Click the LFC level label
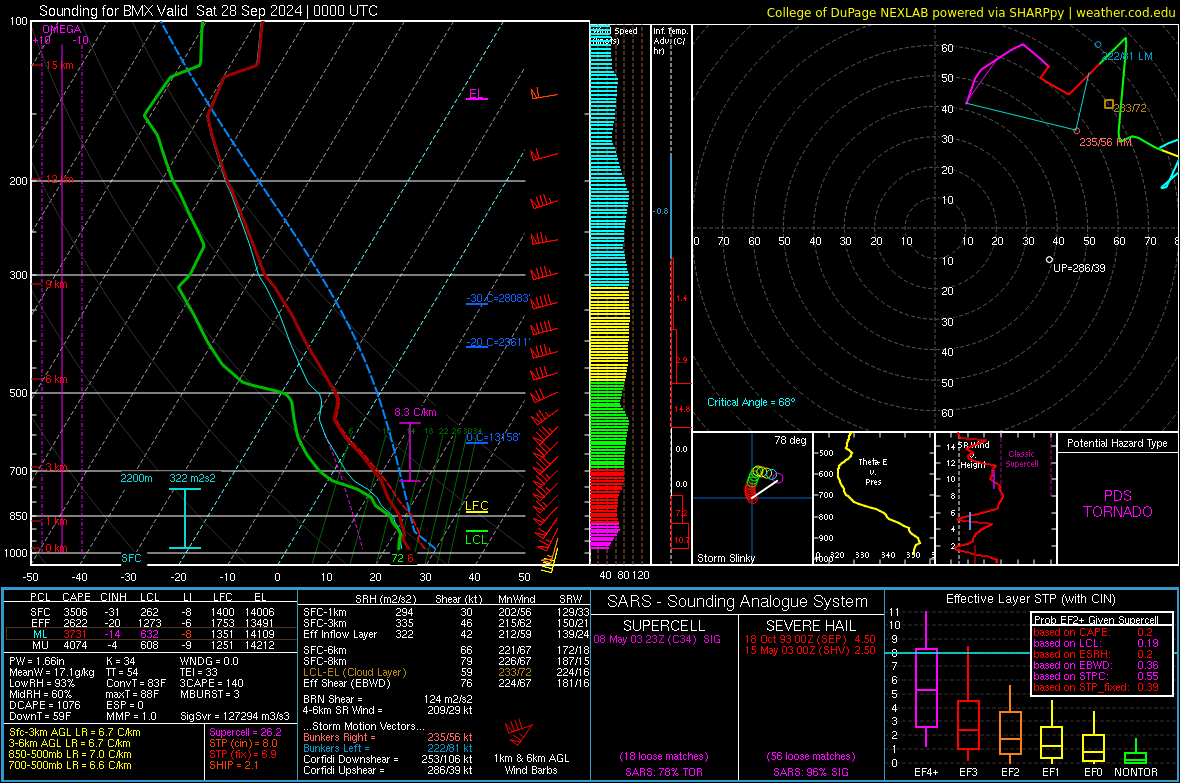 (476, 506)
